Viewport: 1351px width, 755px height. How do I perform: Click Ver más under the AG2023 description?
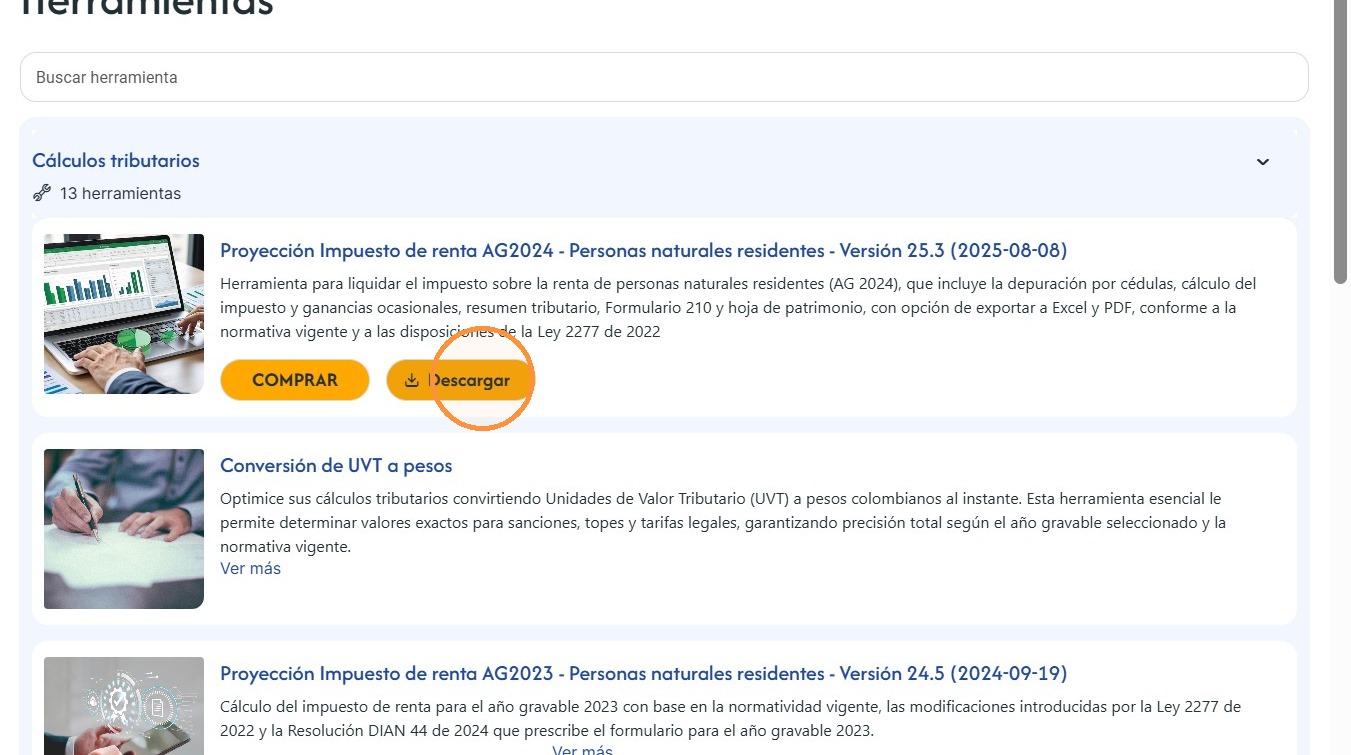coord(582,750)
